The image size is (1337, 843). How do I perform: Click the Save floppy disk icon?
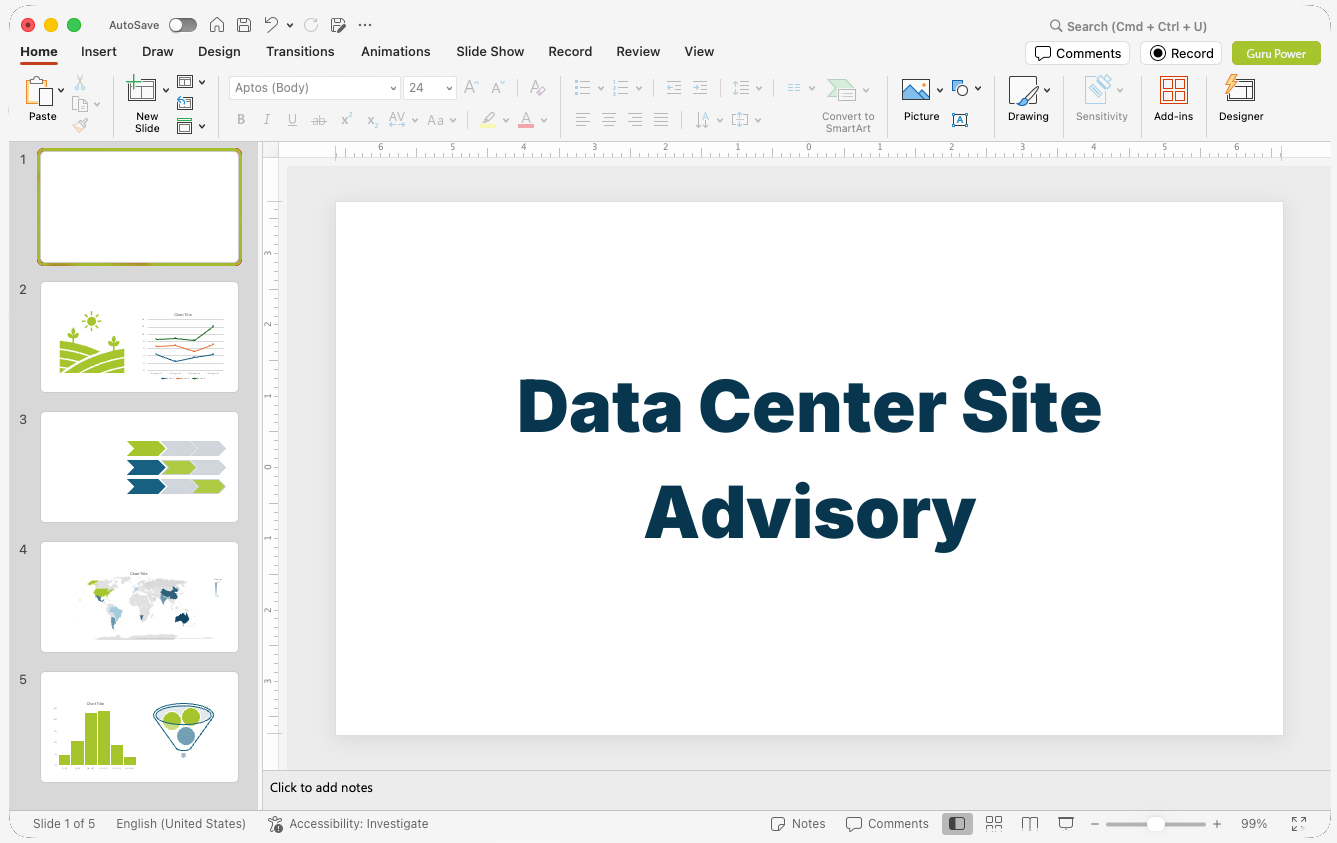click(244, 25)
